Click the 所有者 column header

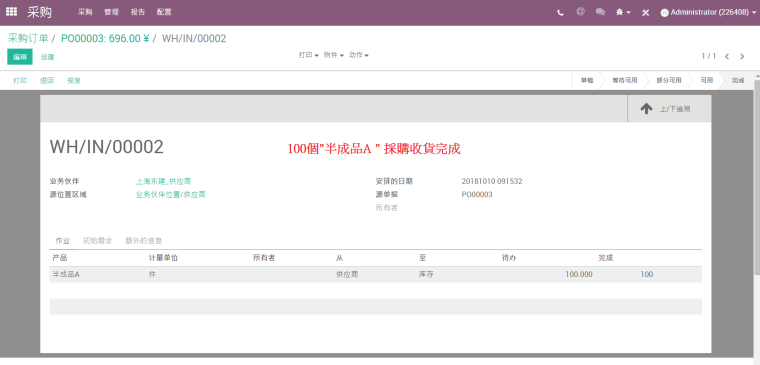point(264,258)
